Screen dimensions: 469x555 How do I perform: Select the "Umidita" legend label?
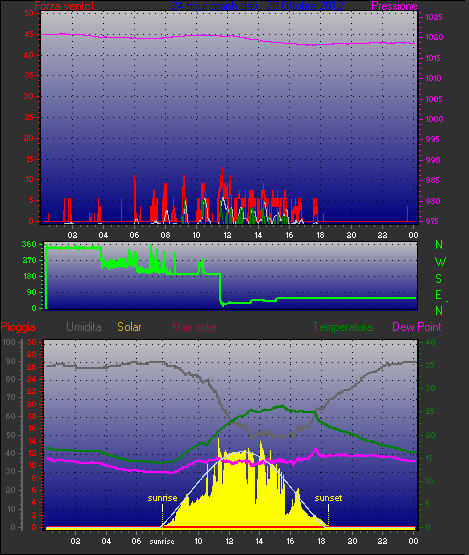click(84, 327)
